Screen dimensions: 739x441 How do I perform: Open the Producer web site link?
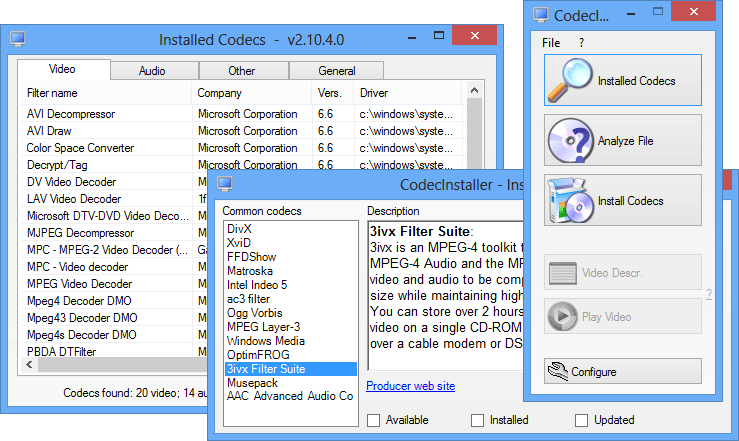411,386
